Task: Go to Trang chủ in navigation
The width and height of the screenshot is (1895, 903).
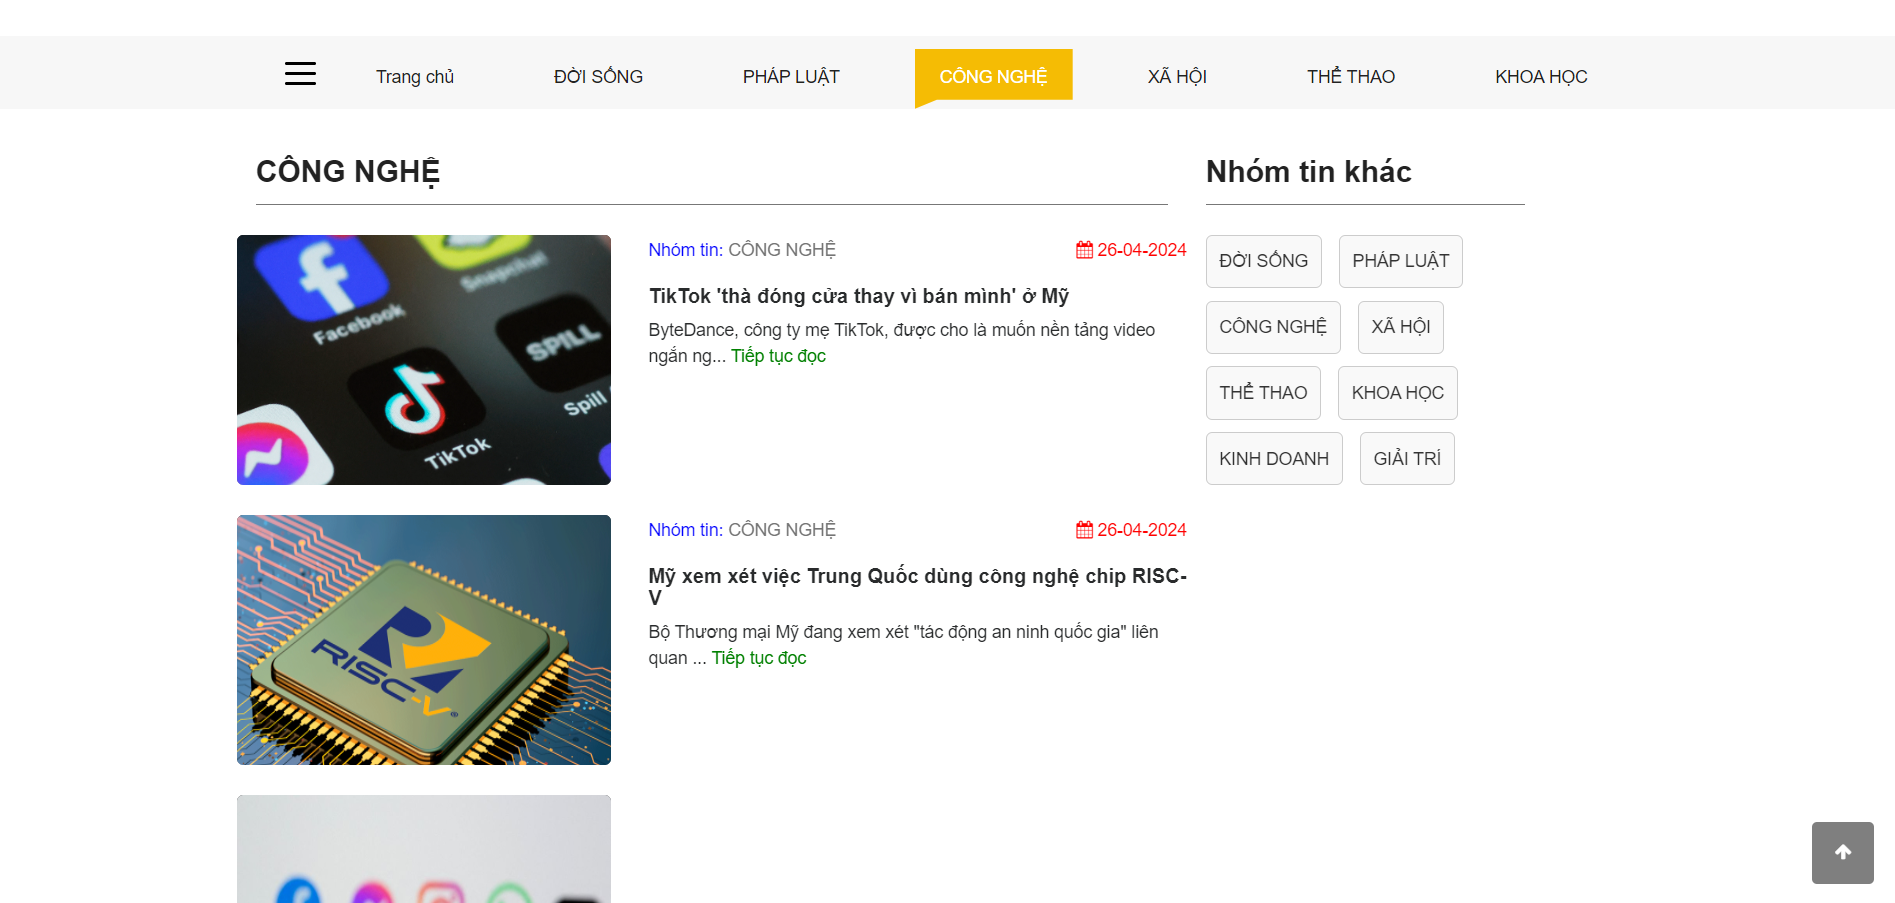Action: 415,77
